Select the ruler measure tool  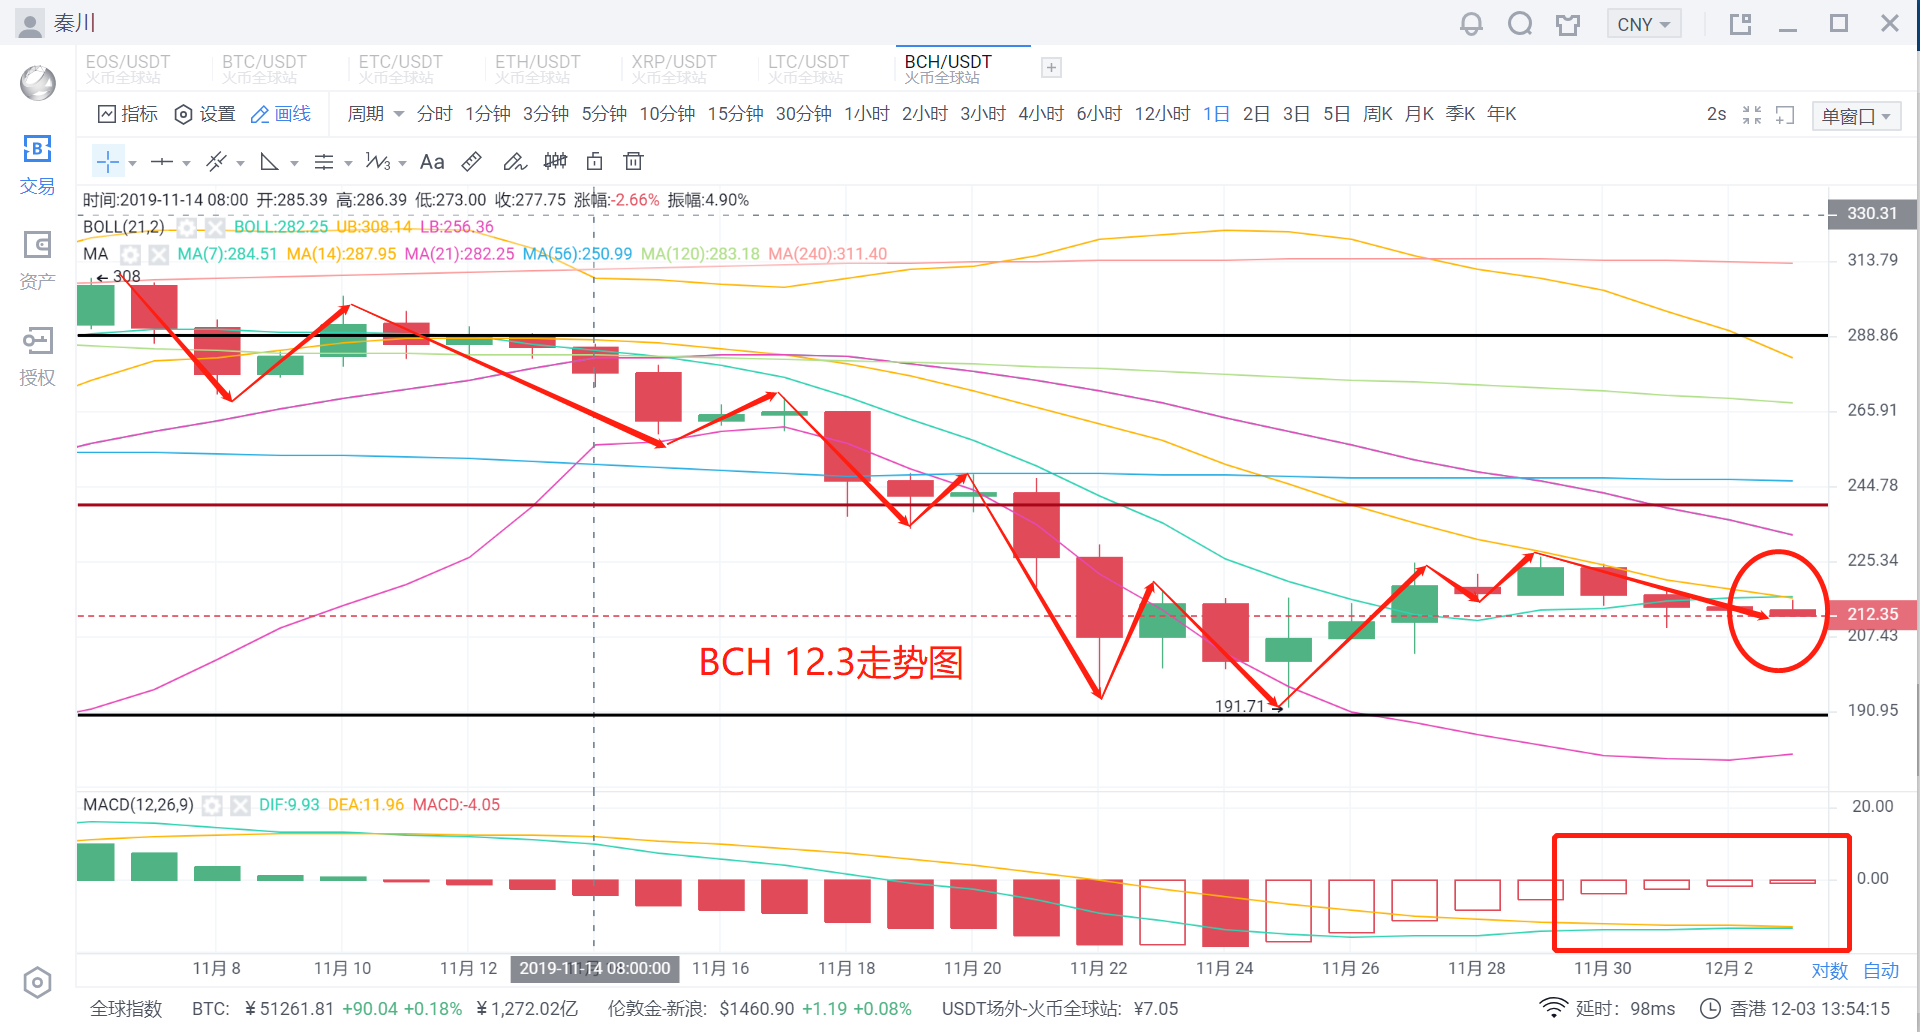point(472,161)
